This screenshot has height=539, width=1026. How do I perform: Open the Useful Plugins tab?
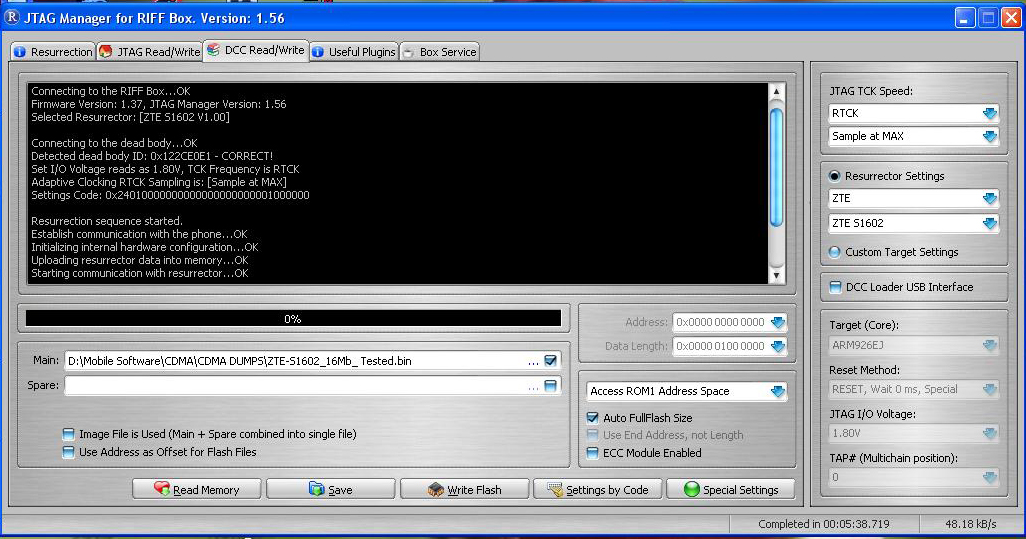354,52
